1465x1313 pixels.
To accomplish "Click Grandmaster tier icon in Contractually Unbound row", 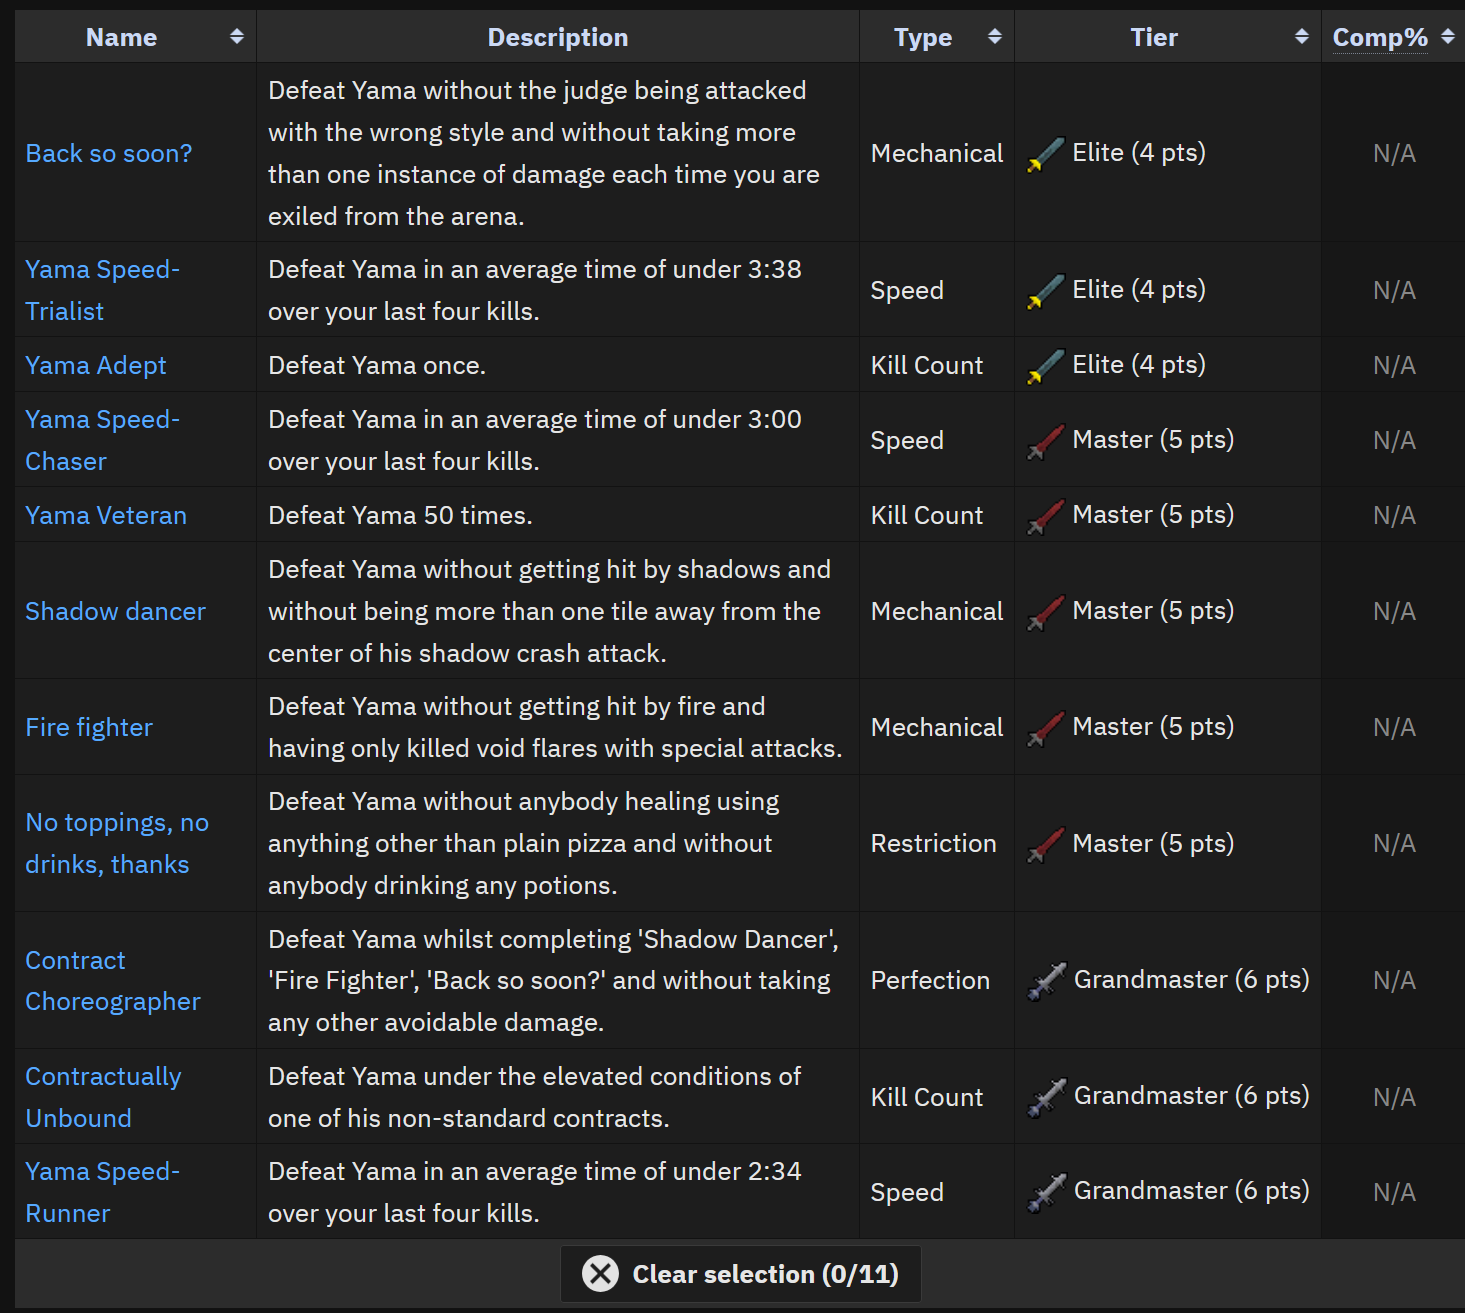I will click(x=1047, y=1097).
